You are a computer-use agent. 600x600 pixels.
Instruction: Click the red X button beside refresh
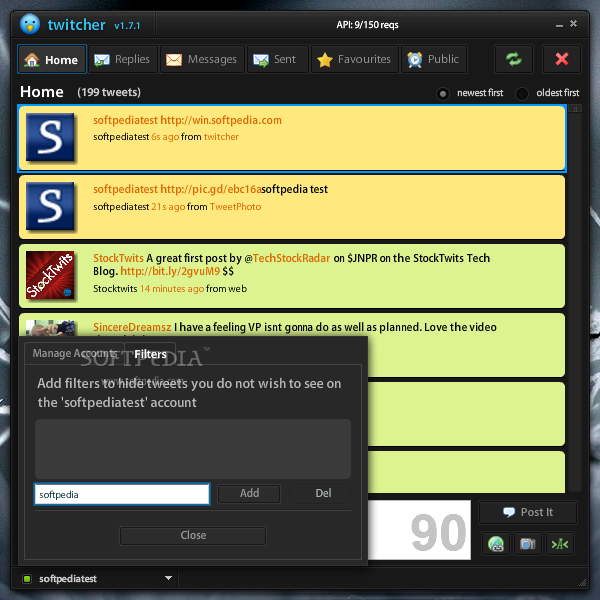pos(562,59)
